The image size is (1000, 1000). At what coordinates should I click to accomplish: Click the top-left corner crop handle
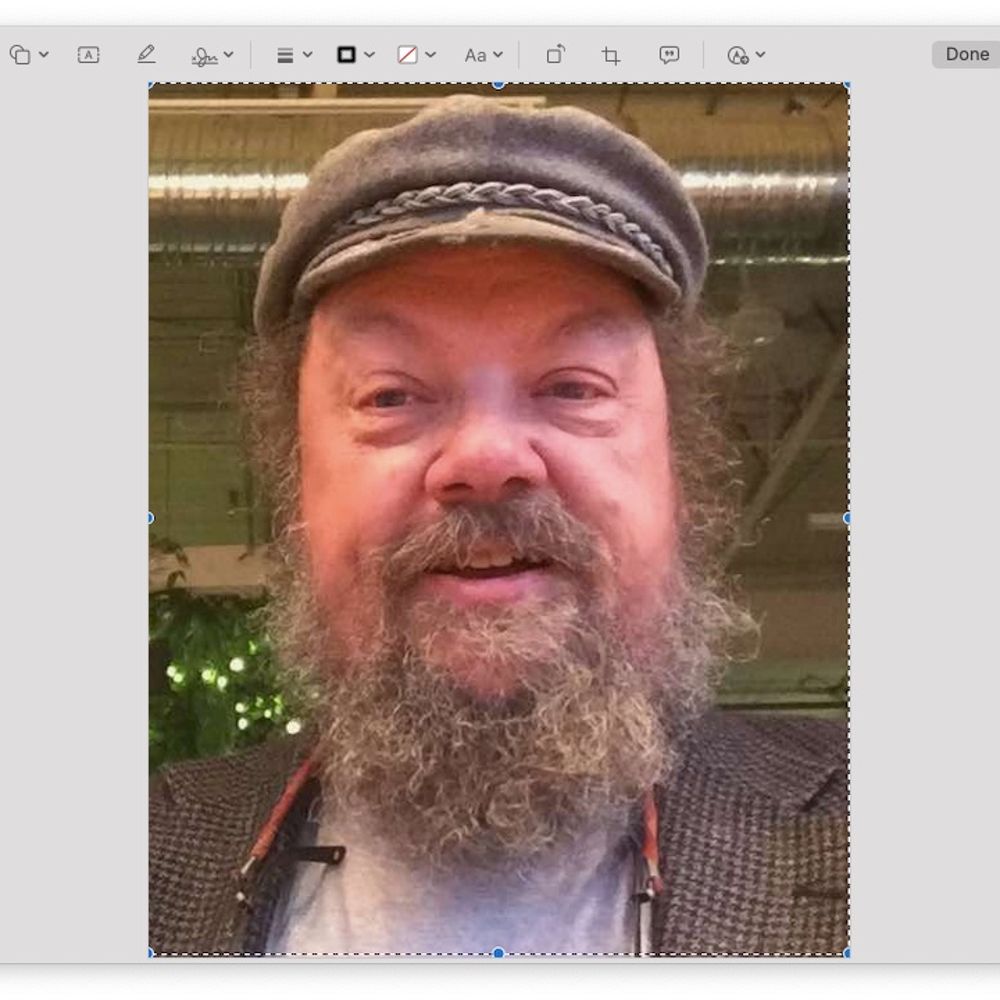click(x=151, y=84)
